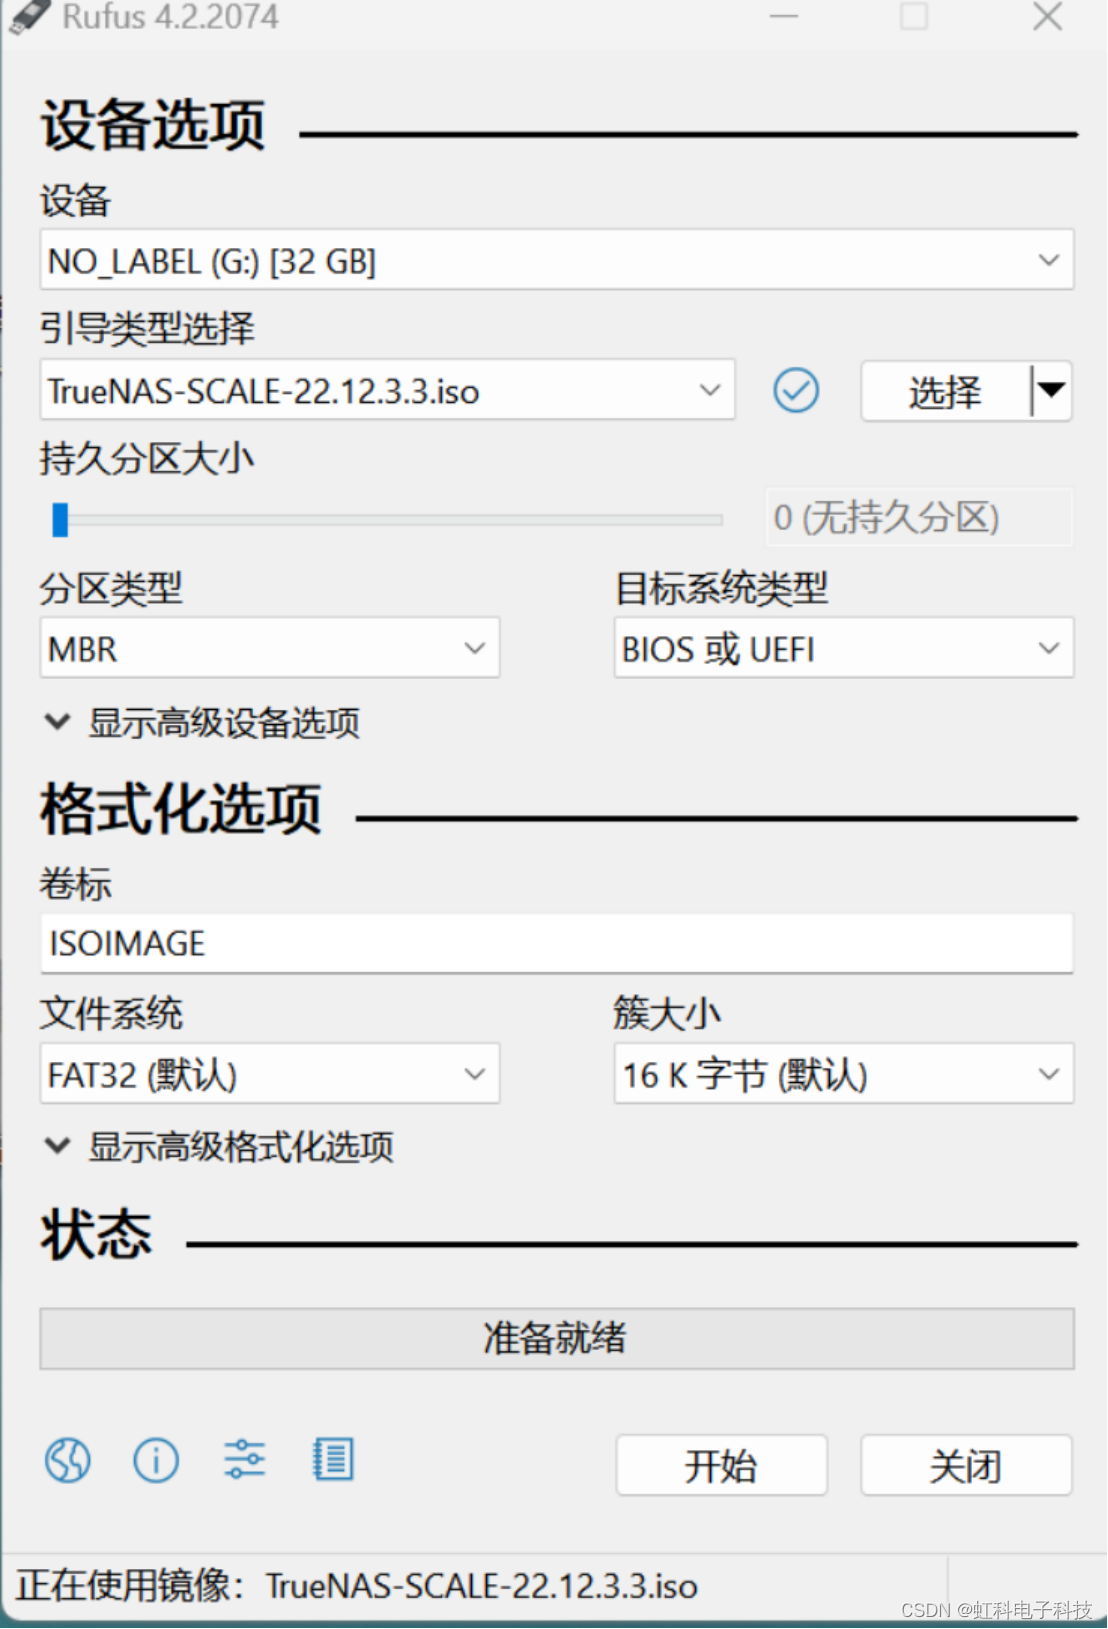
Task: Click the 状态 section heading
Action: [96, 1234]
